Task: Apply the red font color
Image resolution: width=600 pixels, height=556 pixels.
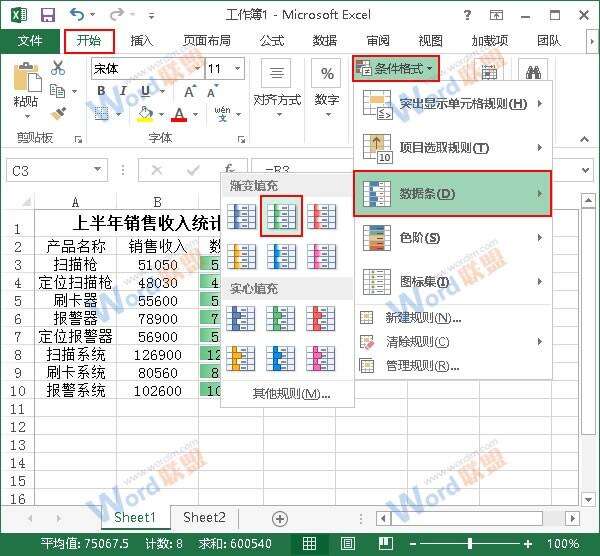Action: pyautogui.click(x=179, y=114)
